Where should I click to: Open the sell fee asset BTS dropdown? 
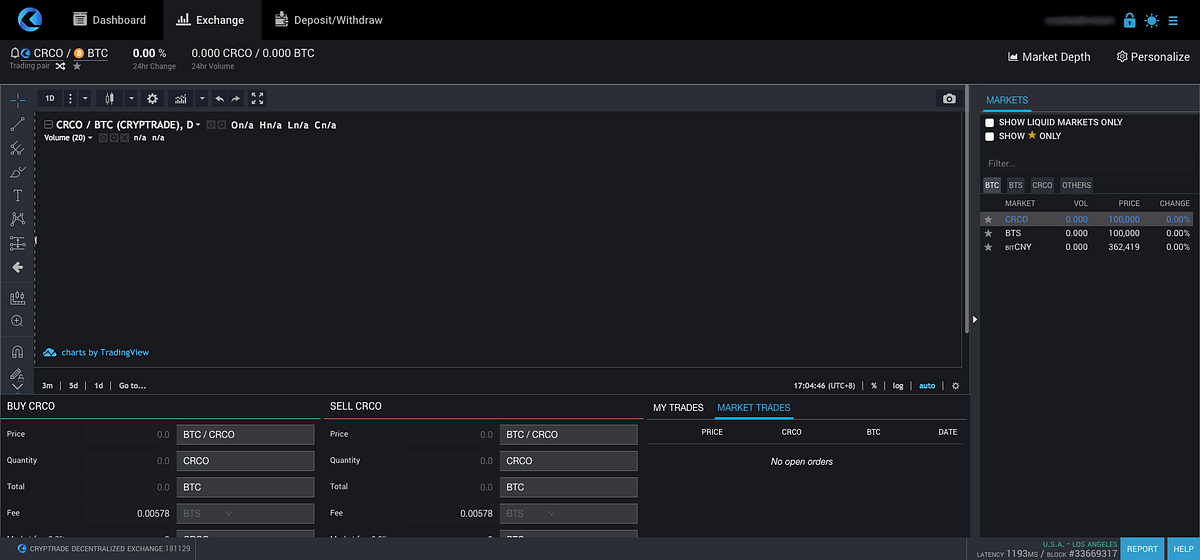(568, 513)
